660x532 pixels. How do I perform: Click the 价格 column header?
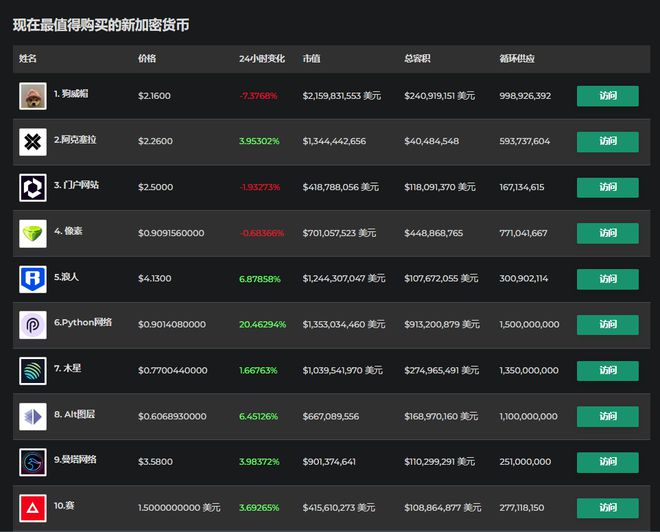coord(147,59)
